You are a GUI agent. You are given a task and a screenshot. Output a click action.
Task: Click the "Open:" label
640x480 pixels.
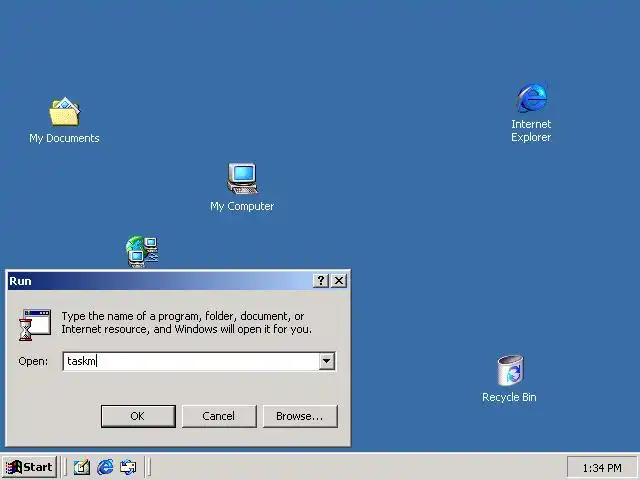click(x=33, y=361)
